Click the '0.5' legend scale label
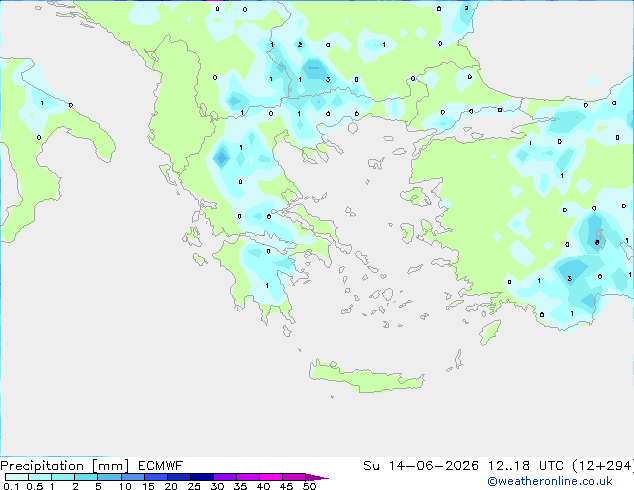 pos(35,486)
